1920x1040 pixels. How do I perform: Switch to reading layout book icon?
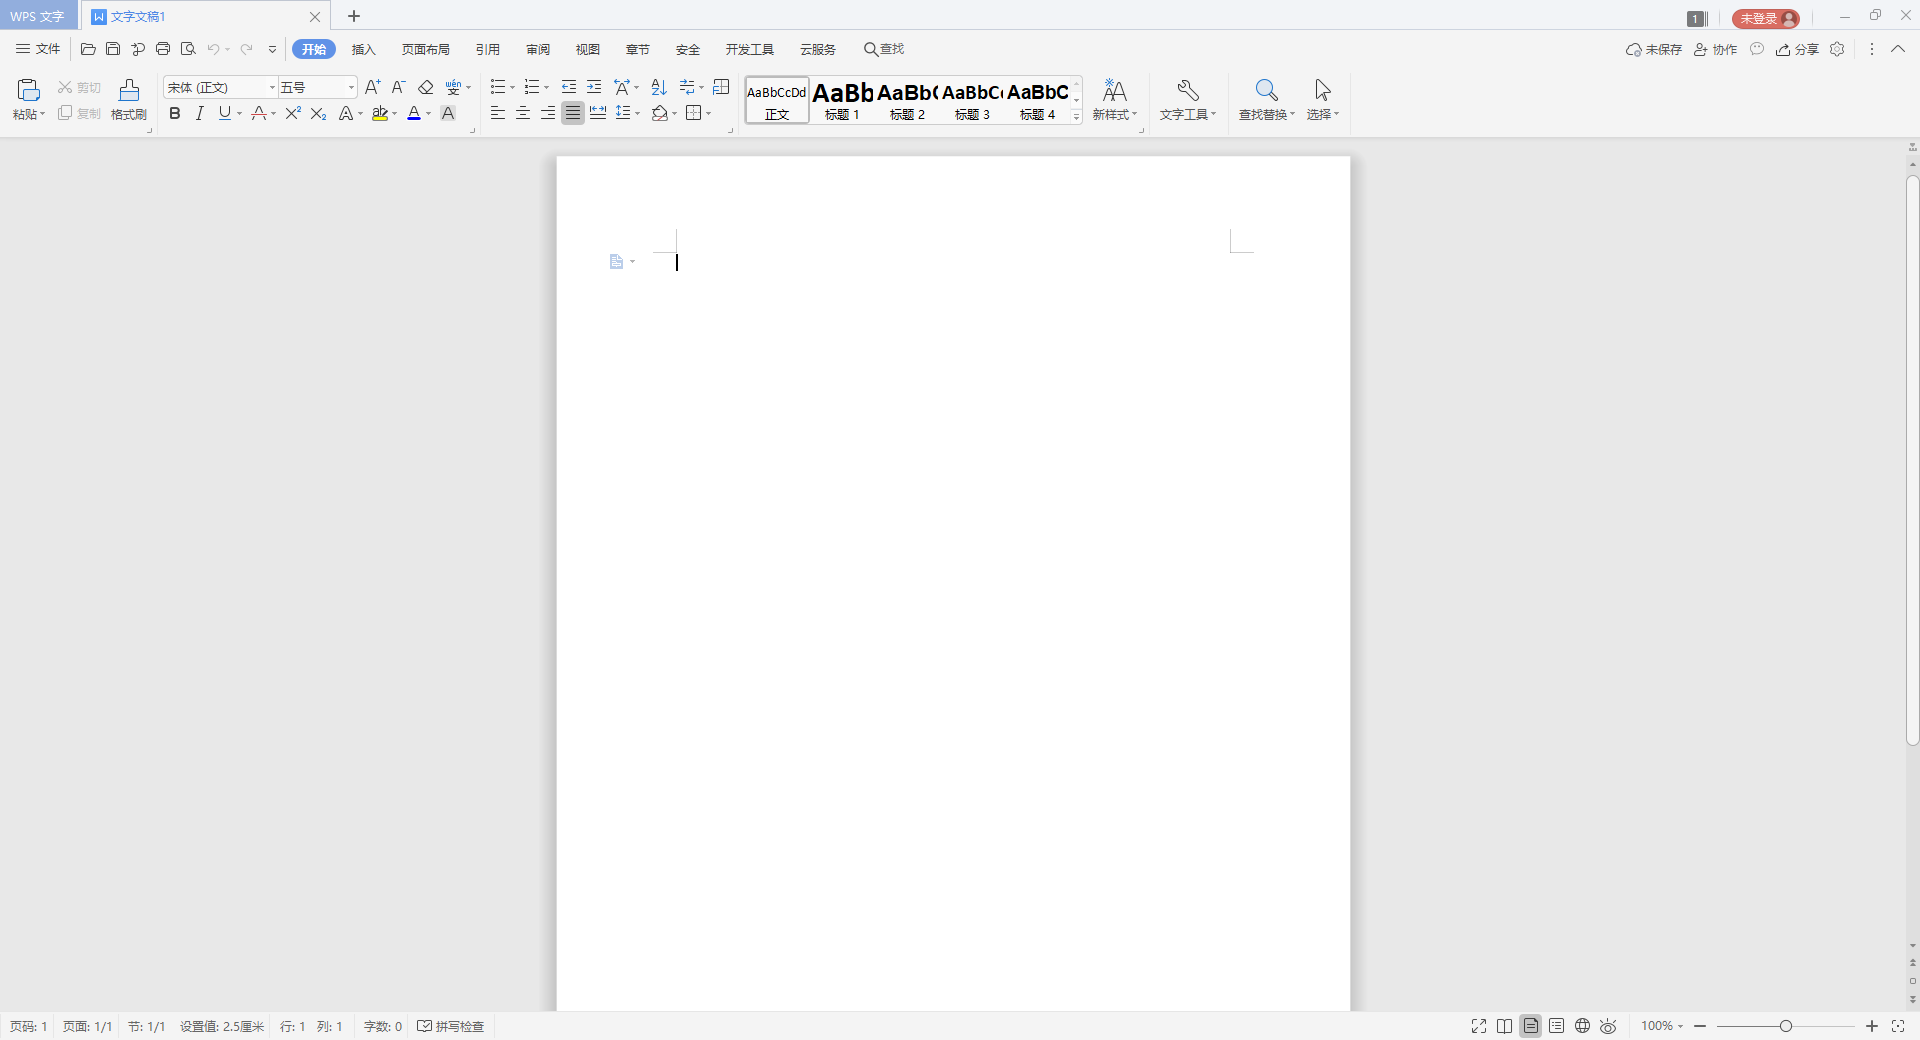[x=1505, y=1026]
